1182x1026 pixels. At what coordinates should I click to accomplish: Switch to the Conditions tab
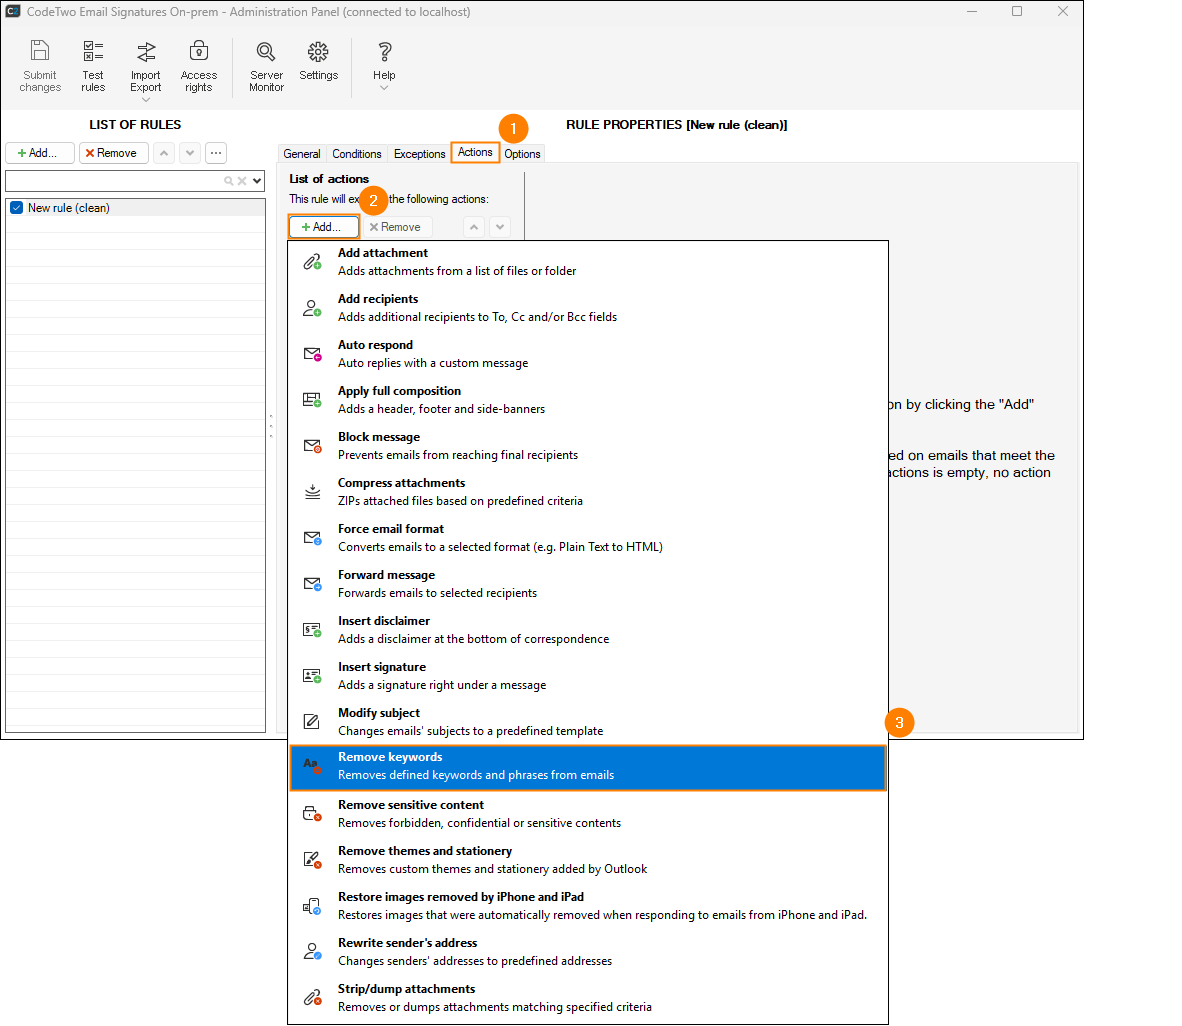click(x=357, y=154)
